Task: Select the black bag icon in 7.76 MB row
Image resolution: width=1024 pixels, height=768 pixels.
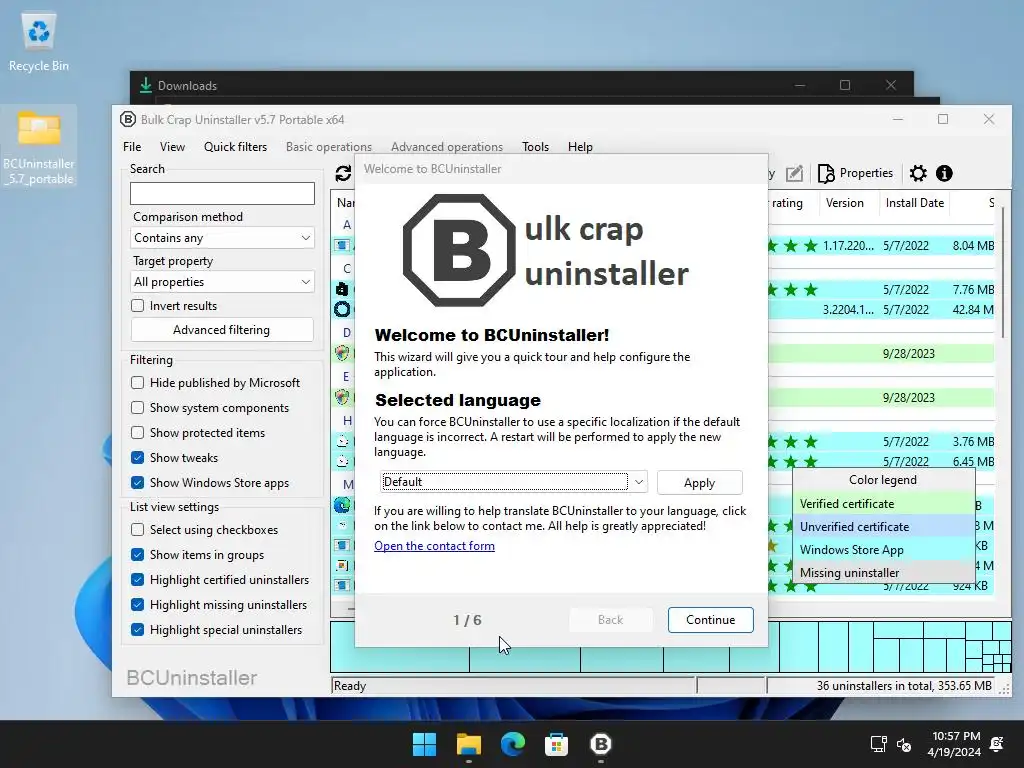Action: 342,289
